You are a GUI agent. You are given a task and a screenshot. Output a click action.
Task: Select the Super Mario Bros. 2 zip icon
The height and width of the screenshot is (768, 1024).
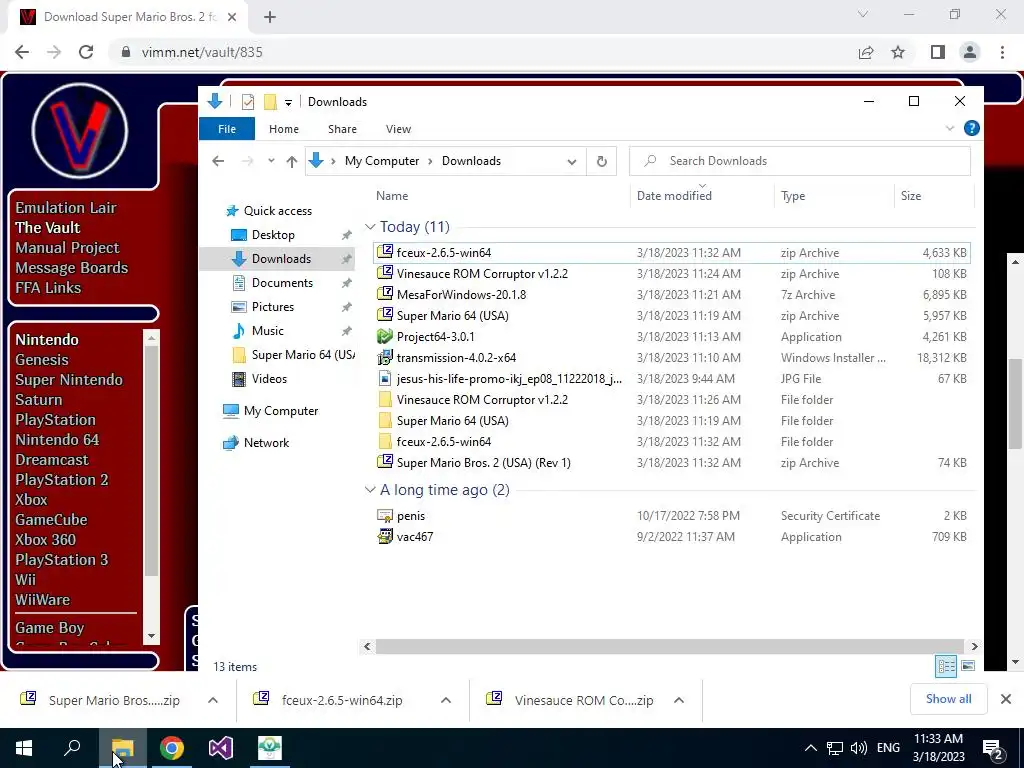[x=385, y=462]
